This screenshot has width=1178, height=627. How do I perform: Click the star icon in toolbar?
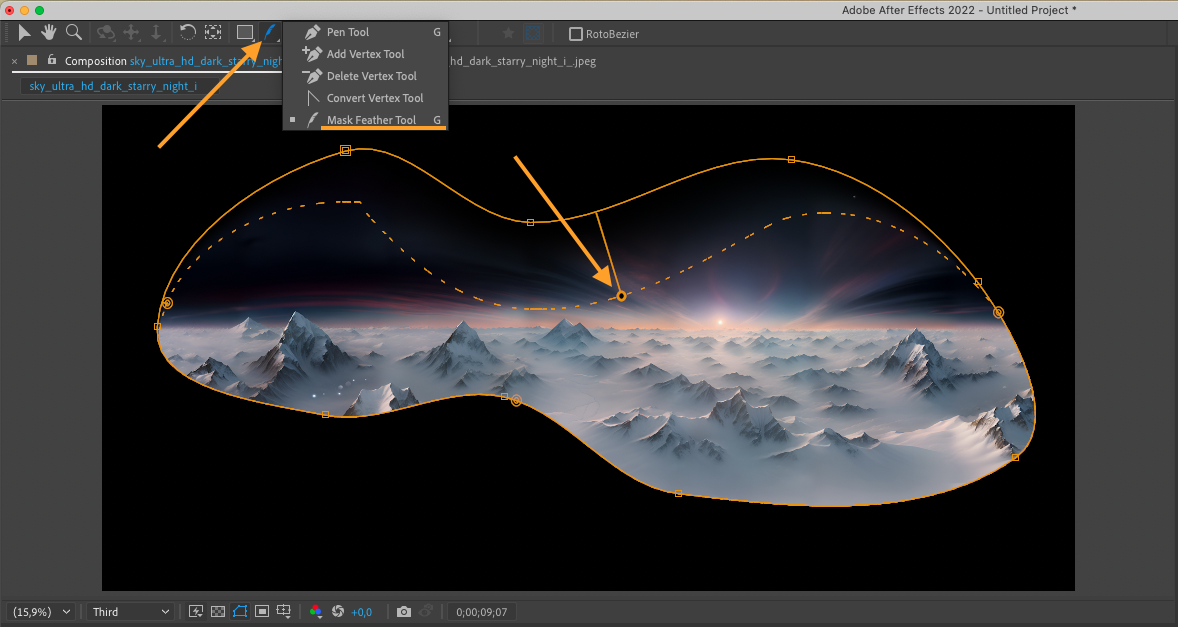tap(509, 33)
